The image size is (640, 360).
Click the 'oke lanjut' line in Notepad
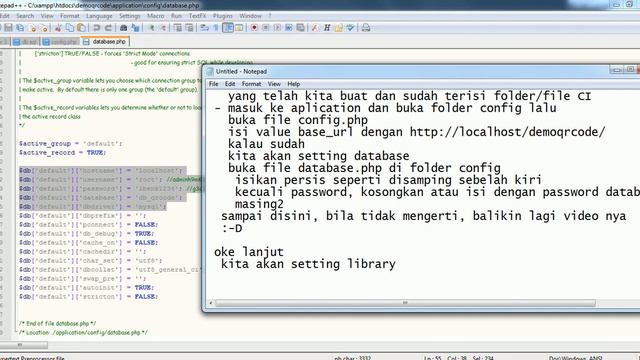249,252
